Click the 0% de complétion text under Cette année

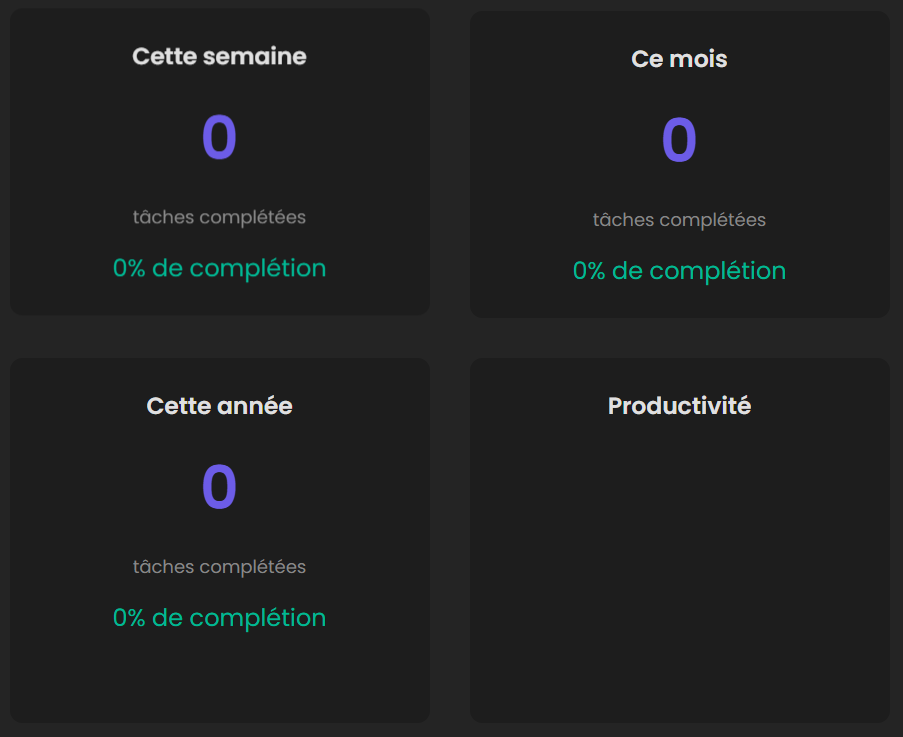(219, 618)
